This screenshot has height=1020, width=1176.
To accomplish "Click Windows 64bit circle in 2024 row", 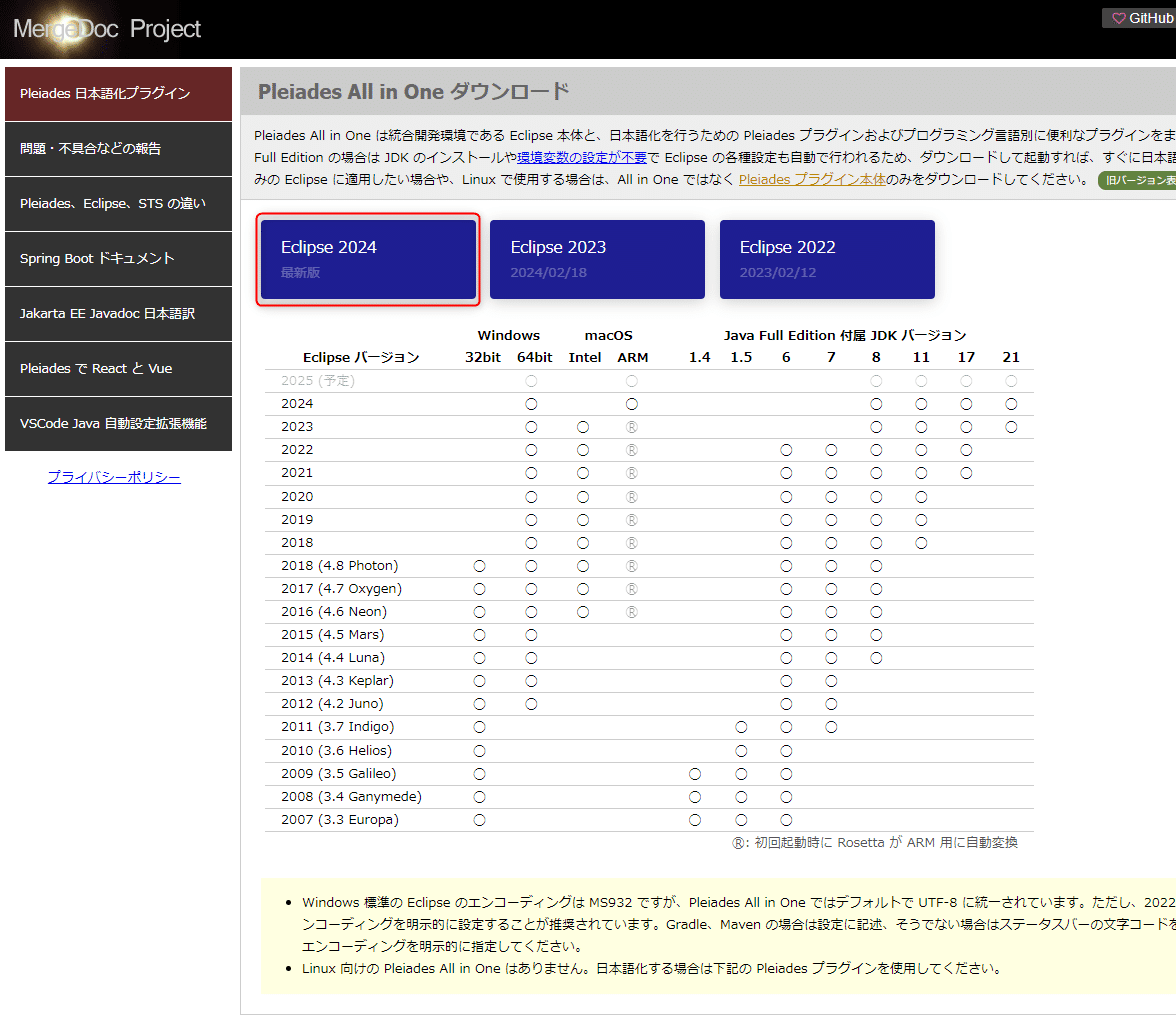I will [531, 404].
